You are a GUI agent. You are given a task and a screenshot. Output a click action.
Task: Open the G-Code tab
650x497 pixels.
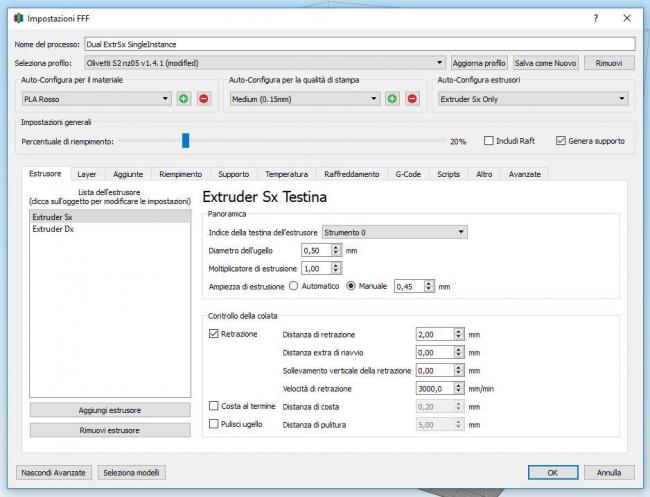point(407,174)
